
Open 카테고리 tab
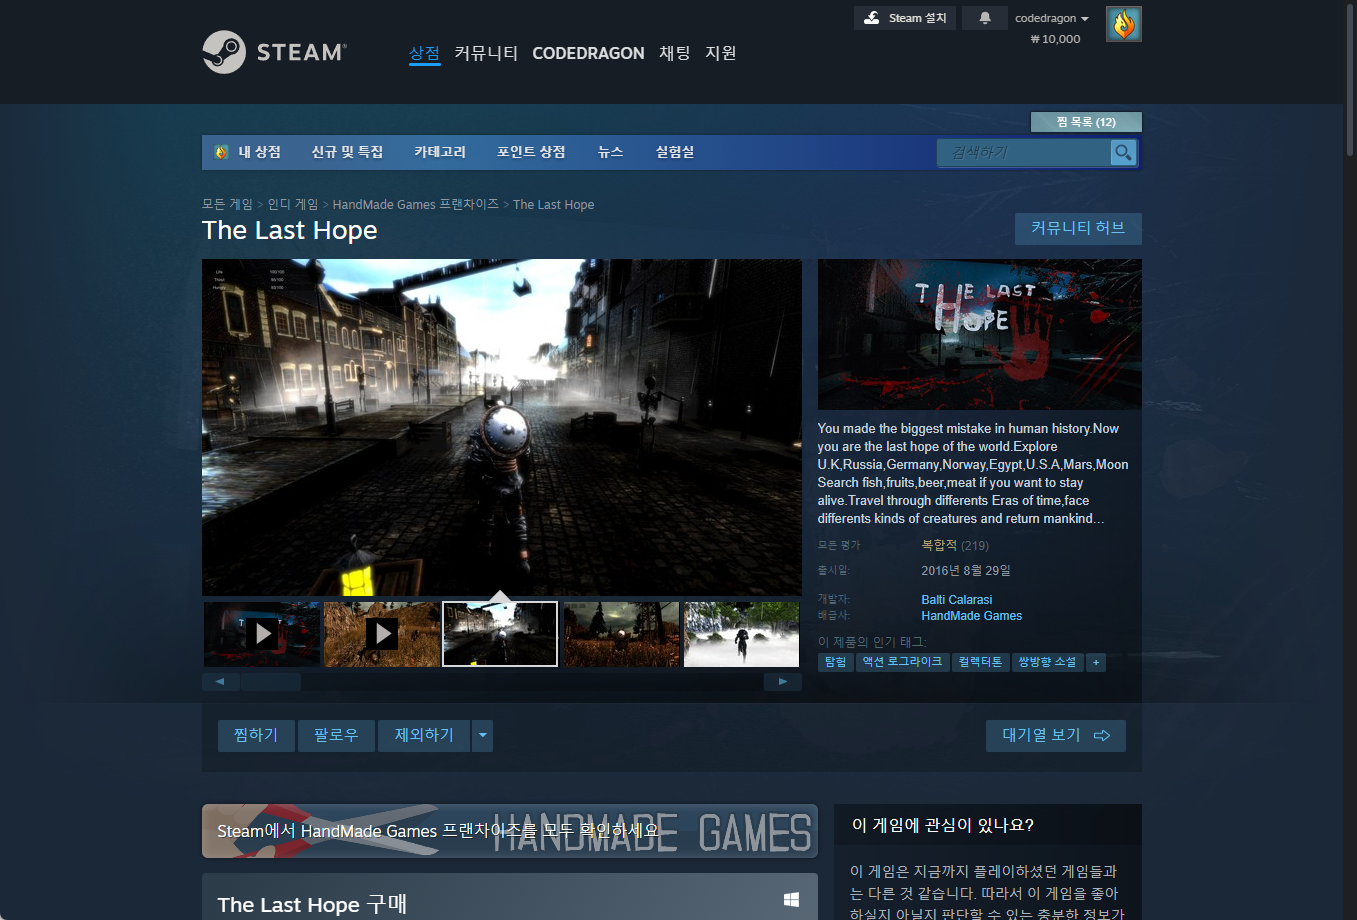440,152
